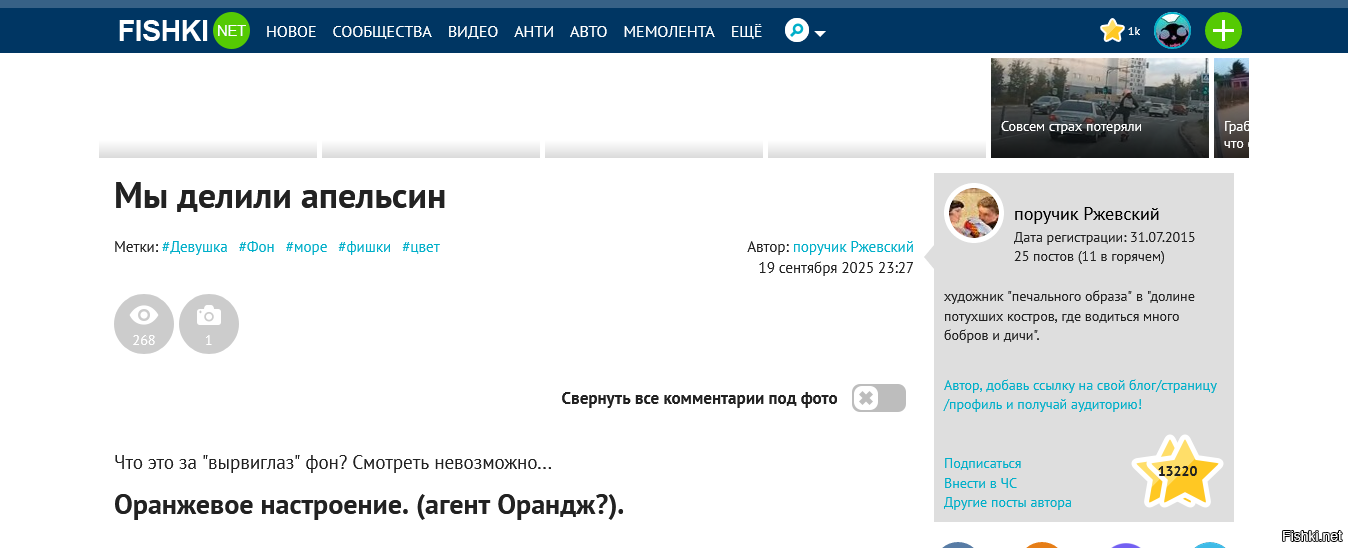The height and width of the screenshot is (548, 1348).
Task: Expand the search dropdown arrow
Action: (820, 33)
